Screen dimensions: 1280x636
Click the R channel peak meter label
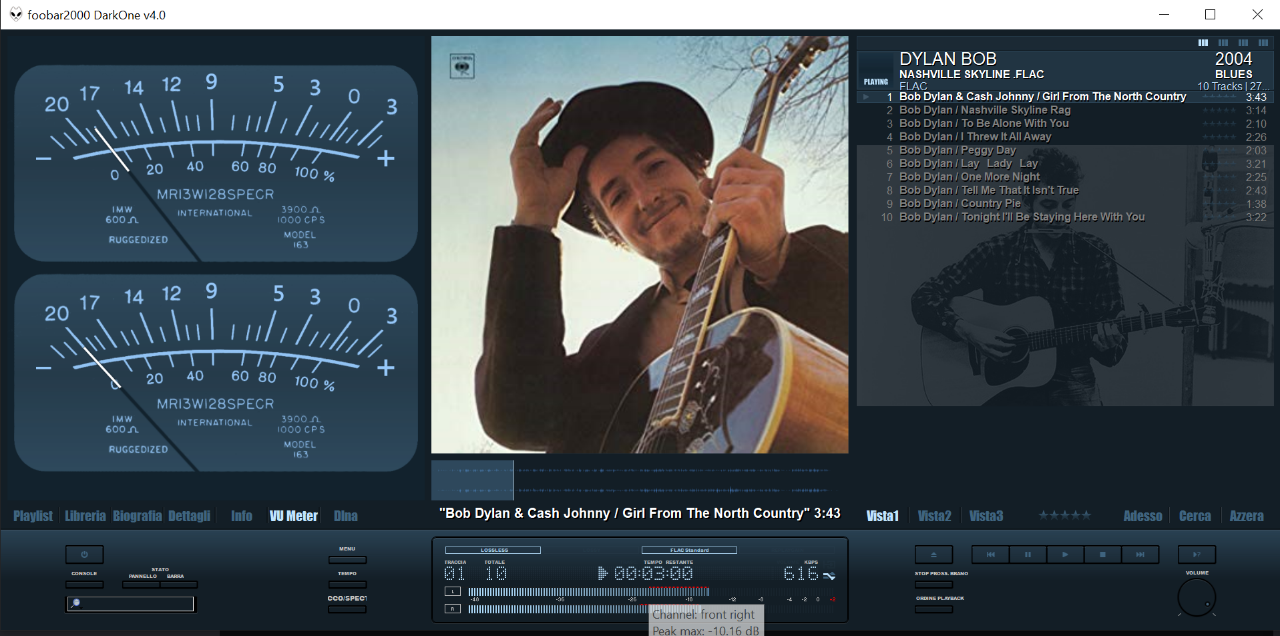[452, 608]
